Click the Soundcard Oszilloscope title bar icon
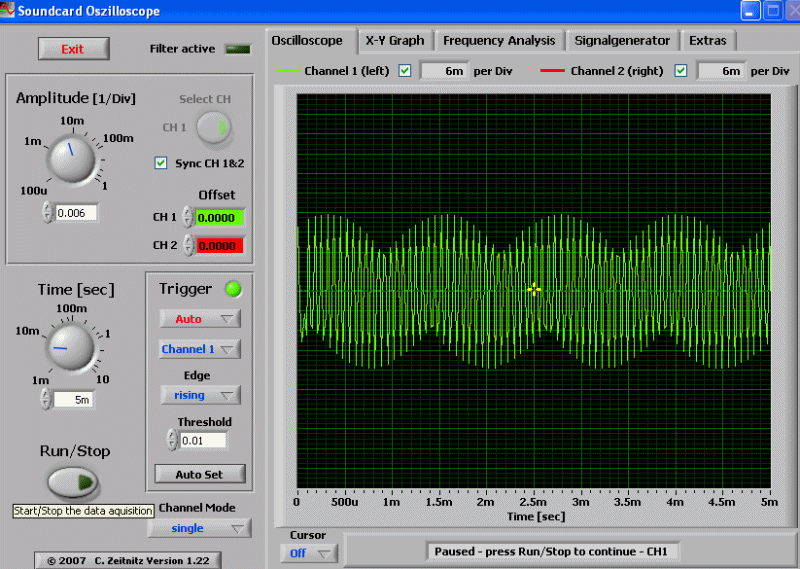 click(x=7, y=11)
